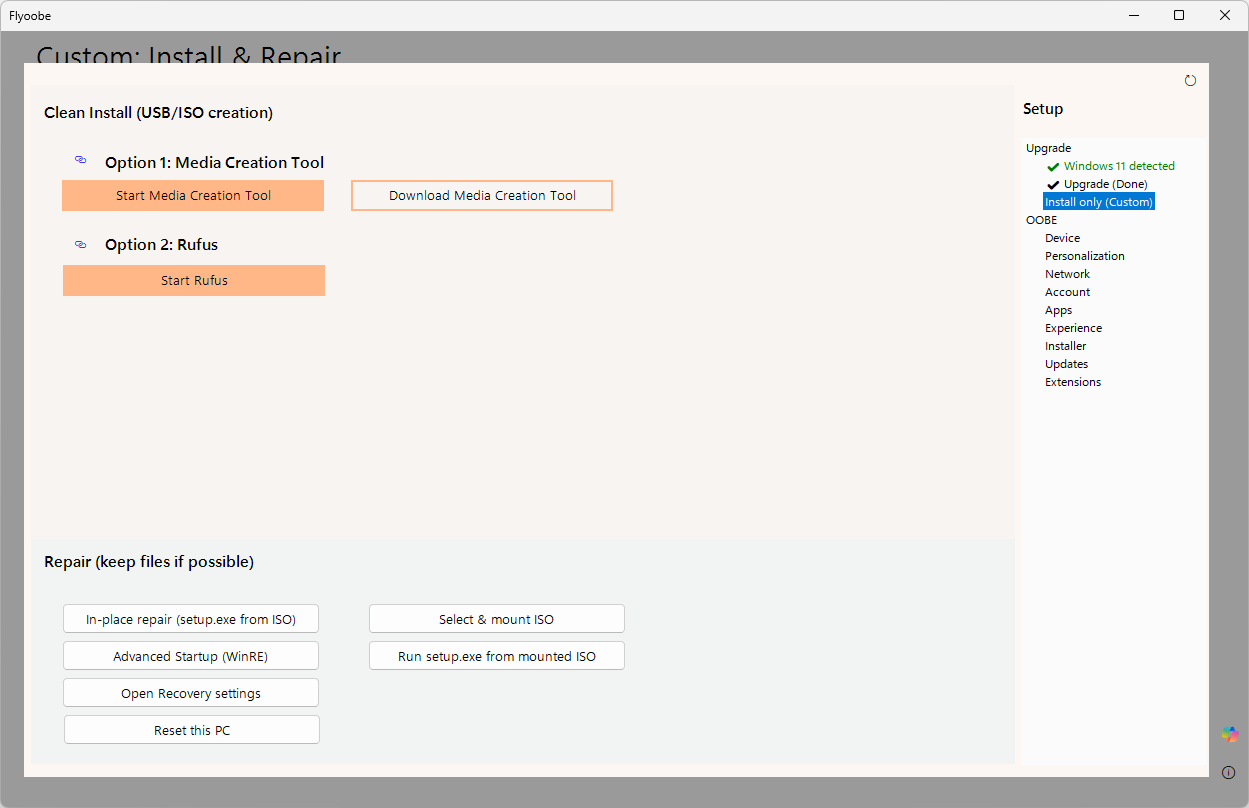Viewport: 1249px width, 808px height.
Task: Run In-place repair (setup.exe from ISO)
Action: click(191, 620)
